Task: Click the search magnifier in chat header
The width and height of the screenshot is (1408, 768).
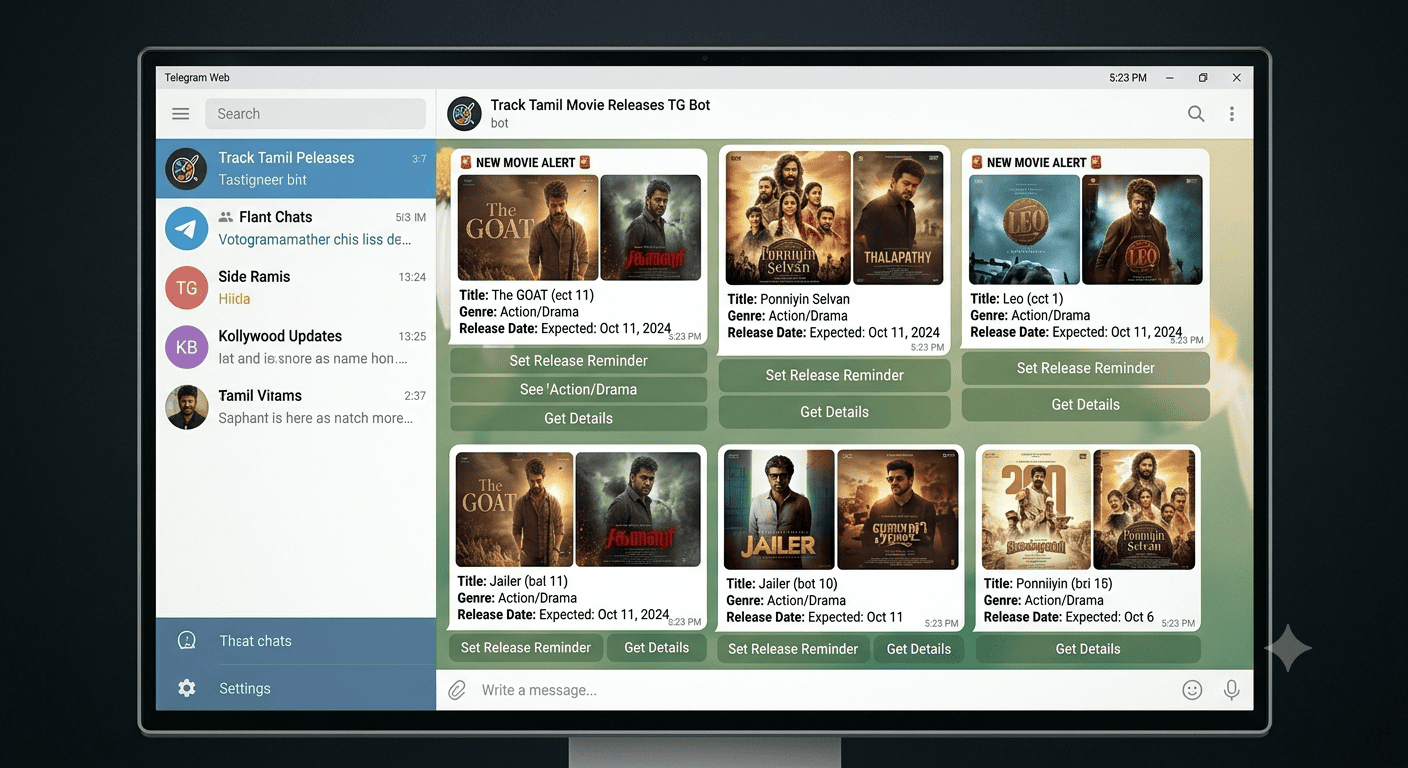Action: 1196,114
